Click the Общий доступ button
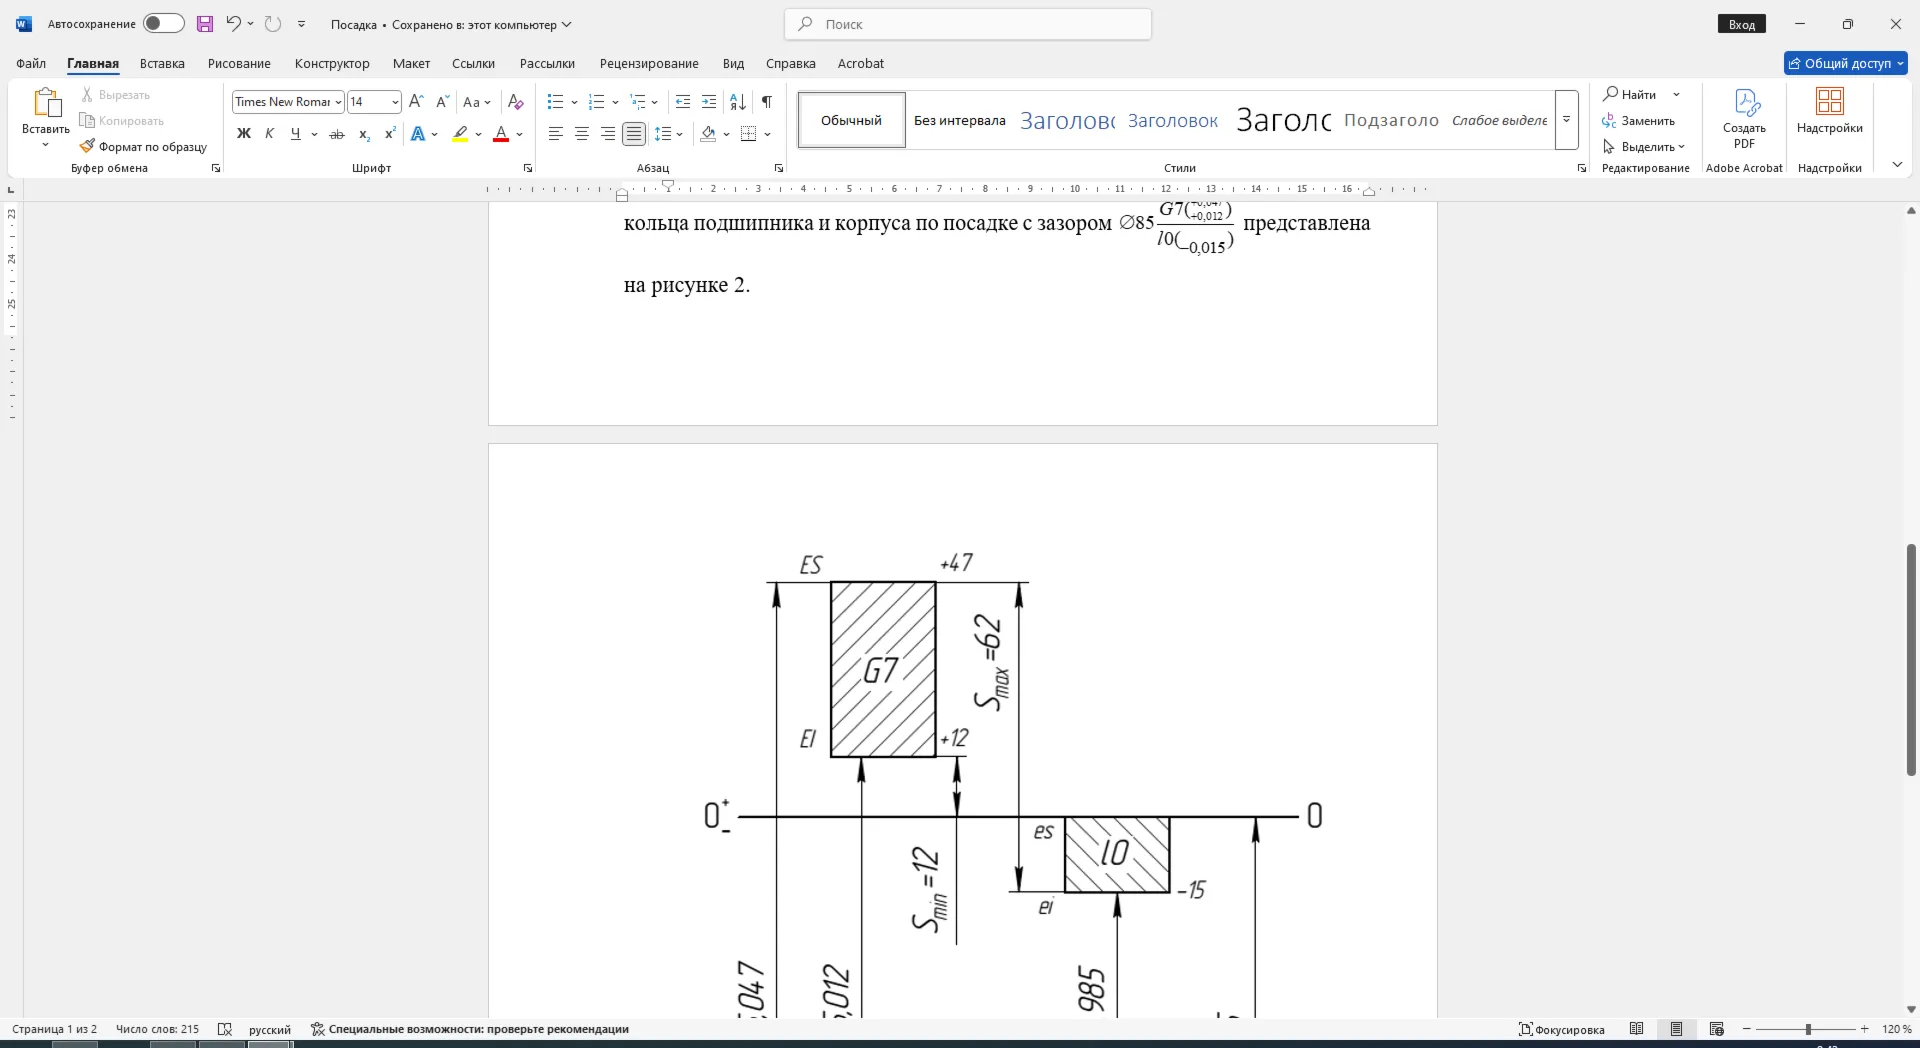 pos(1846,63)
